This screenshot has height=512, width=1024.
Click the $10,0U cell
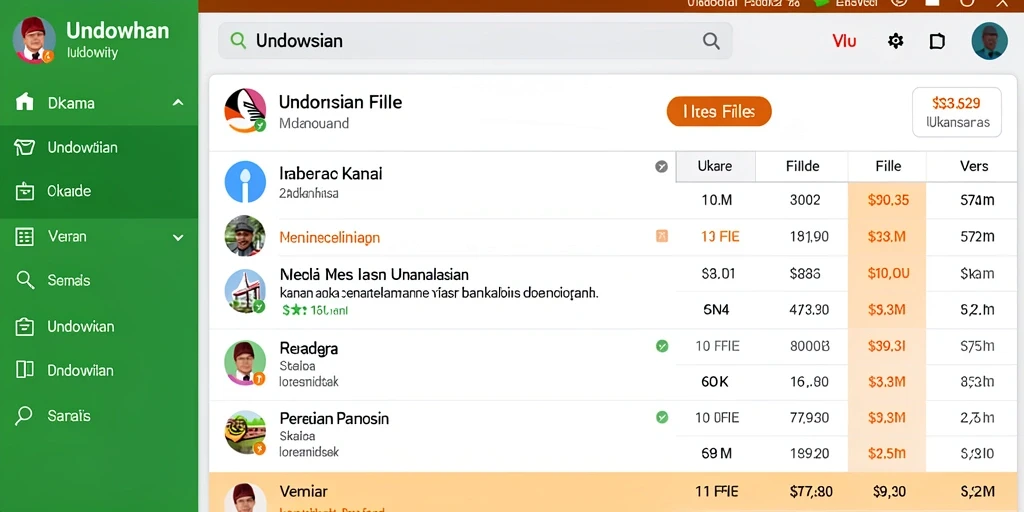tap(888, 274)
